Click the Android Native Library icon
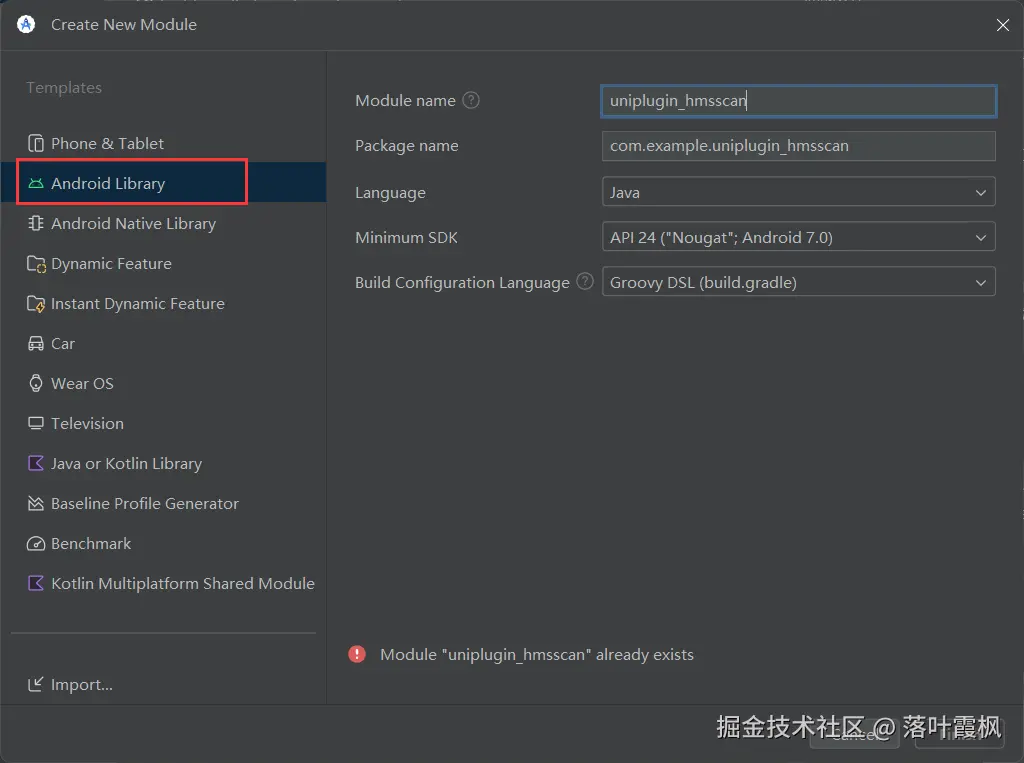Image resolution: width=1024 pixels, height=763 pixels. click(x=36, y=223)
